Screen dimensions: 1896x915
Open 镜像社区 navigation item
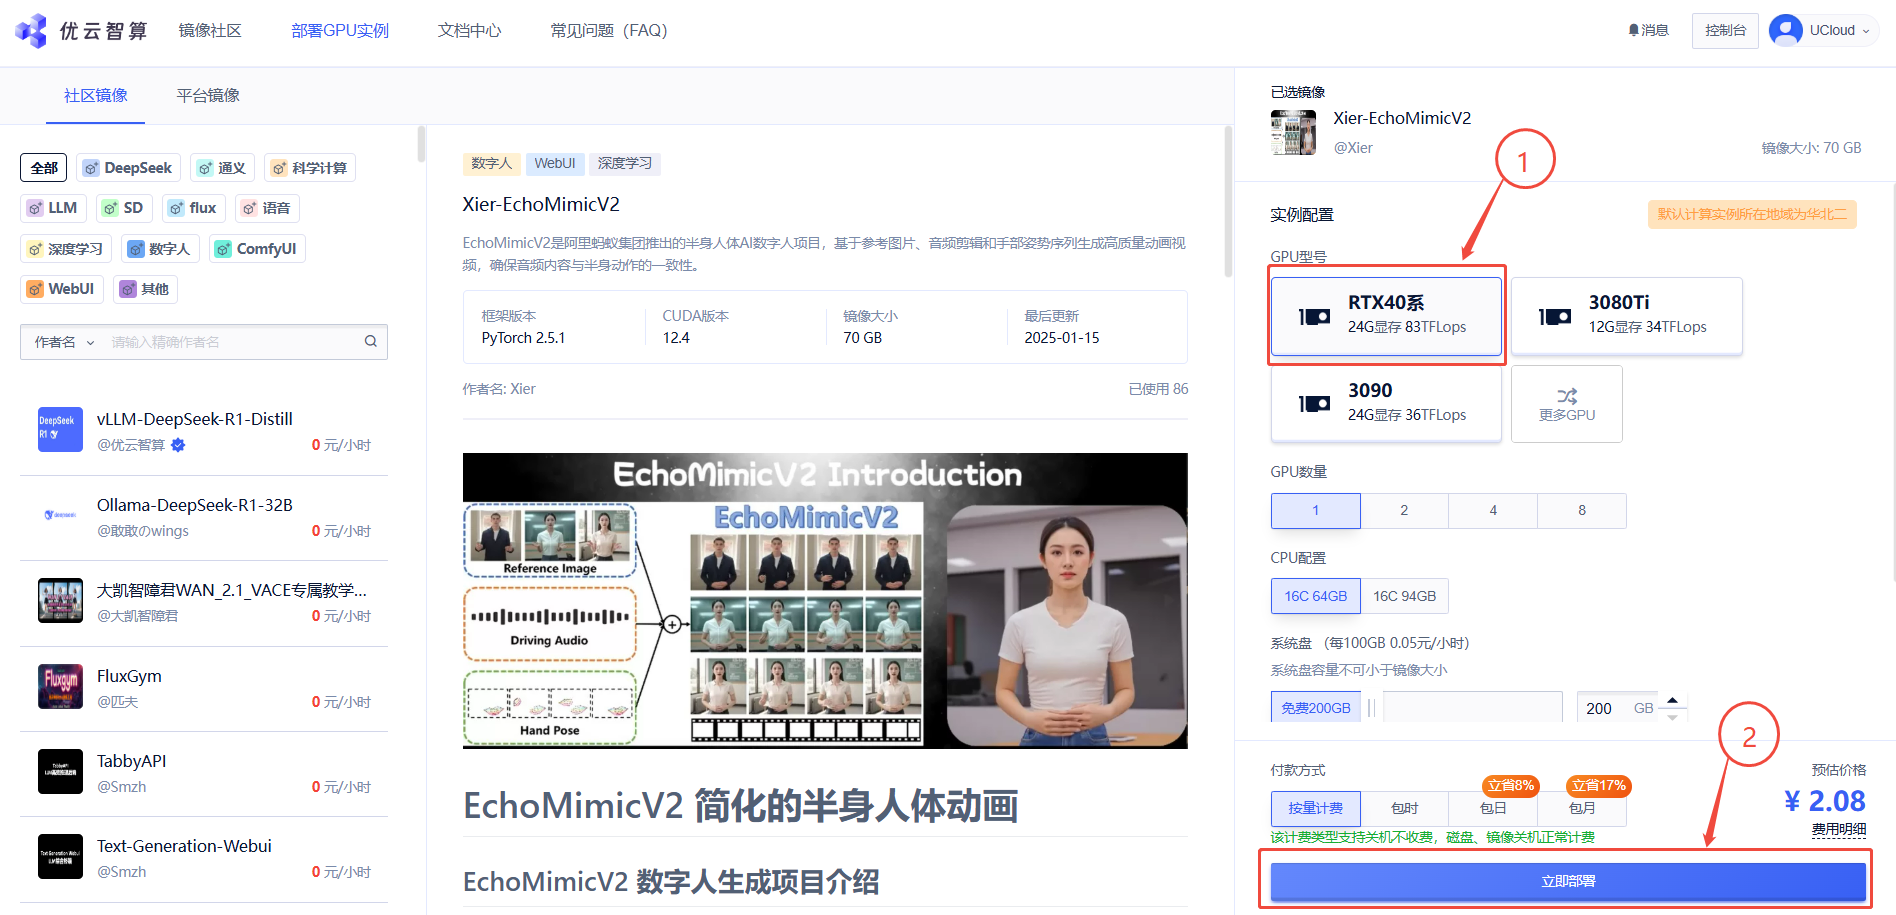210,31
